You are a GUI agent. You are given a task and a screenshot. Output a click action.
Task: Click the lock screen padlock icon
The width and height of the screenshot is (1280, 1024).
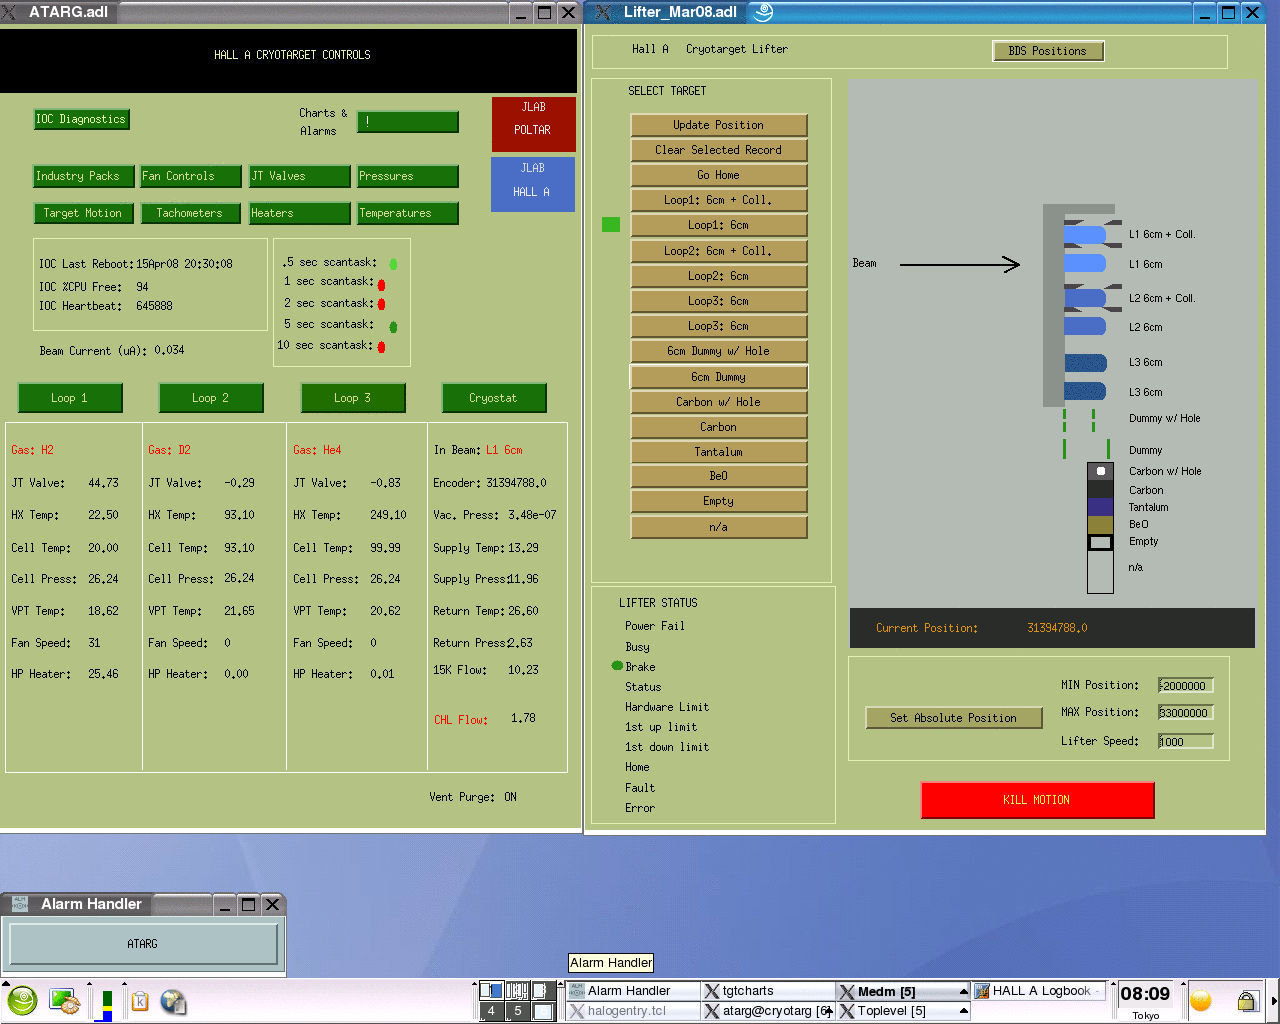coord(1246,1001)
